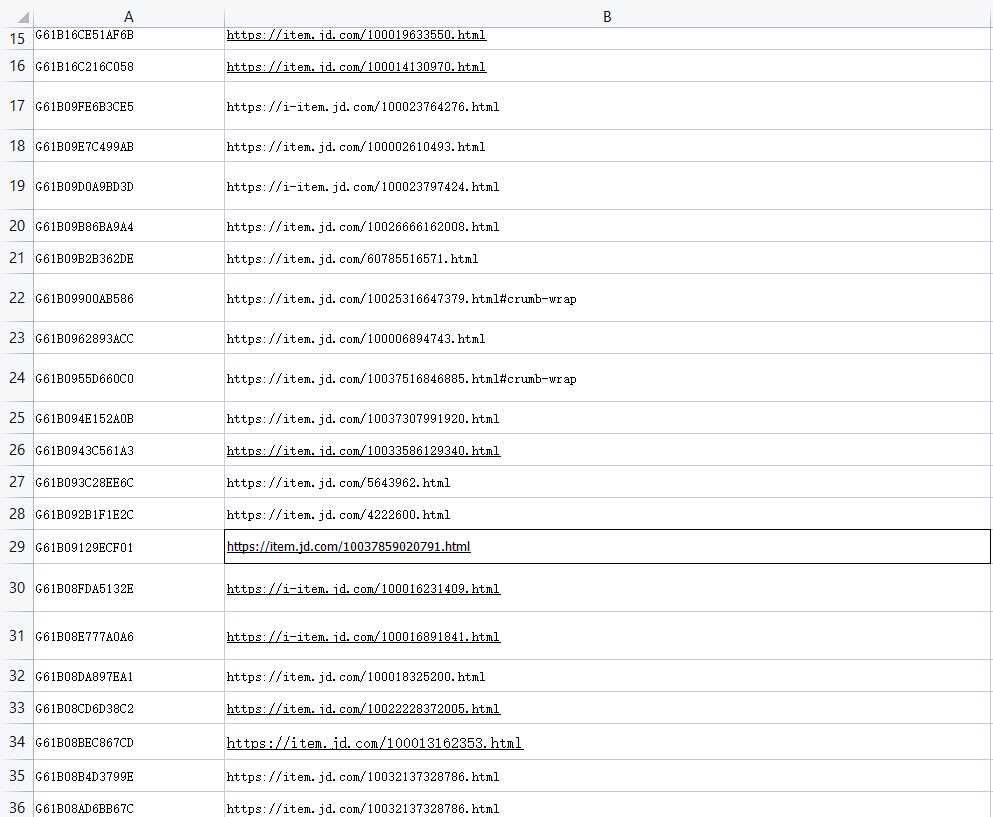This screenshot has width=993, height=817.
Task: Open link i-item.jd.com/100016891841.html
Action: click(x=363, y=636)
